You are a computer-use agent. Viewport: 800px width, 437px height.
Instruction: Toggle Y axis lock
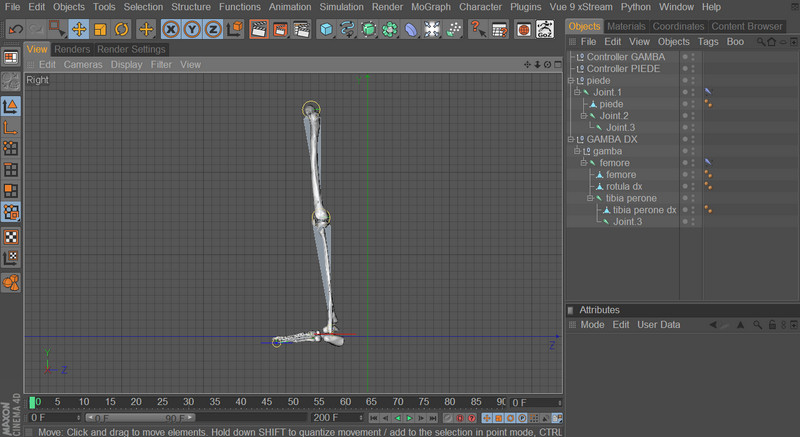point(191,29)
